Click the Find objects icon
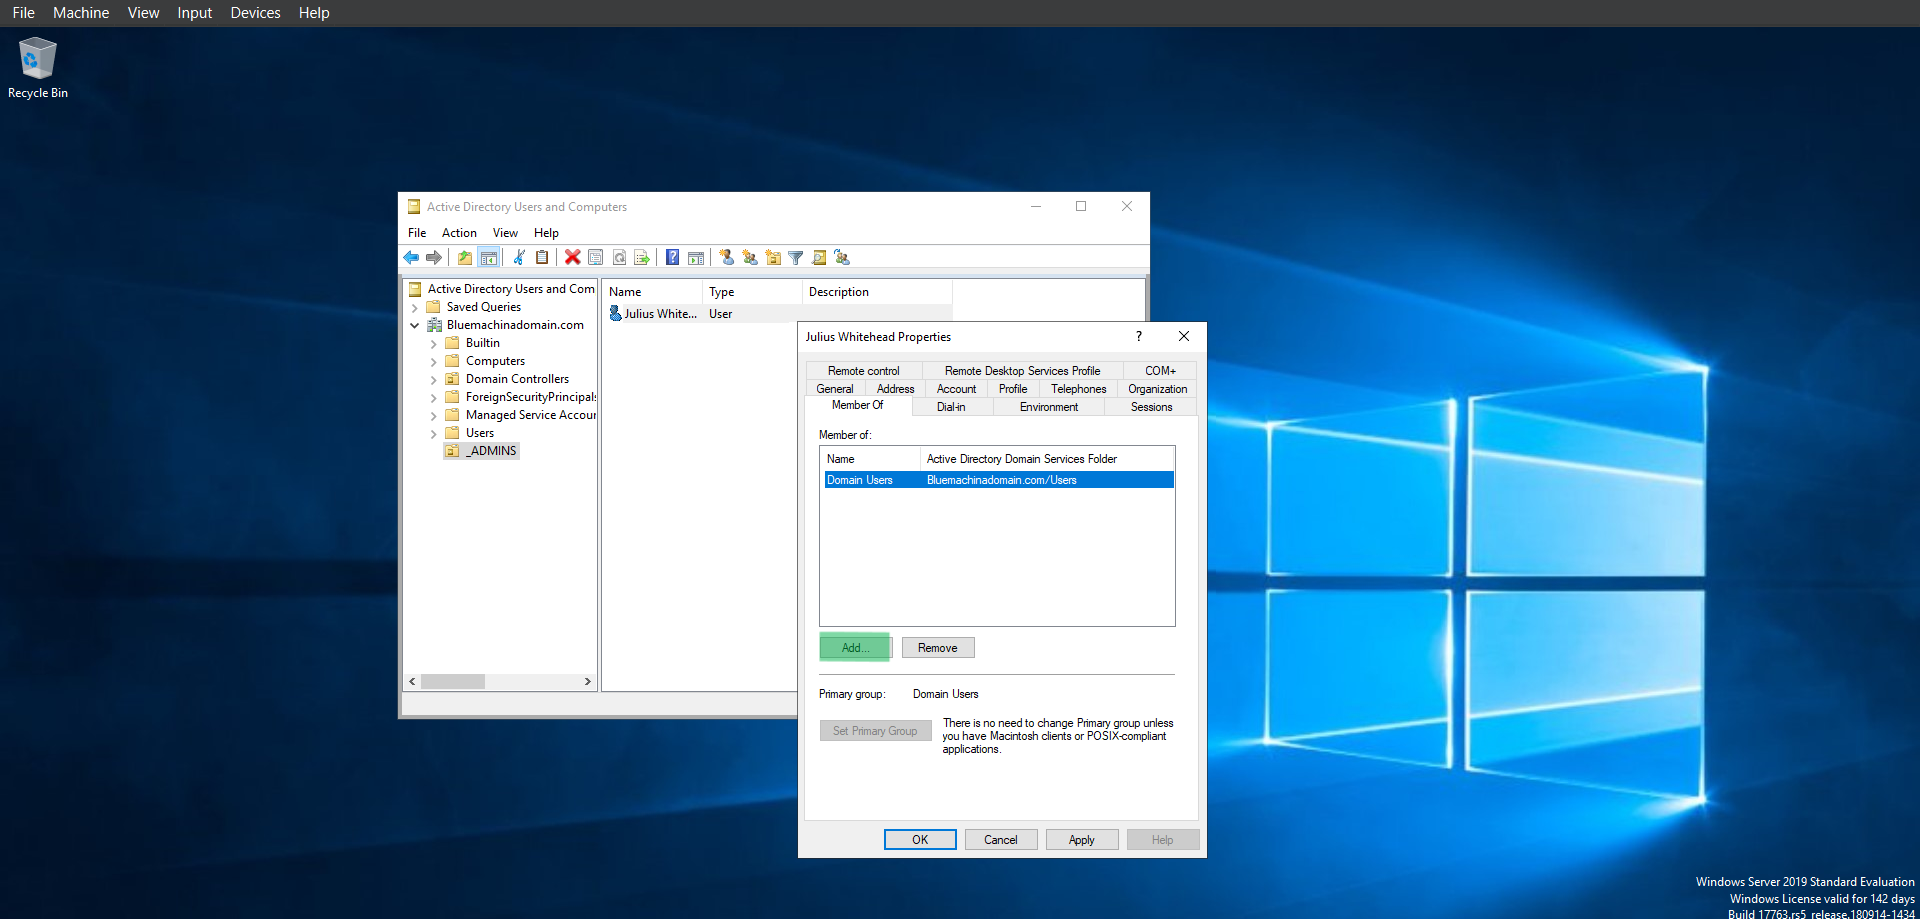Image resolution: width=1920 pixels, height=919 pixels. [x=819, y=257]
